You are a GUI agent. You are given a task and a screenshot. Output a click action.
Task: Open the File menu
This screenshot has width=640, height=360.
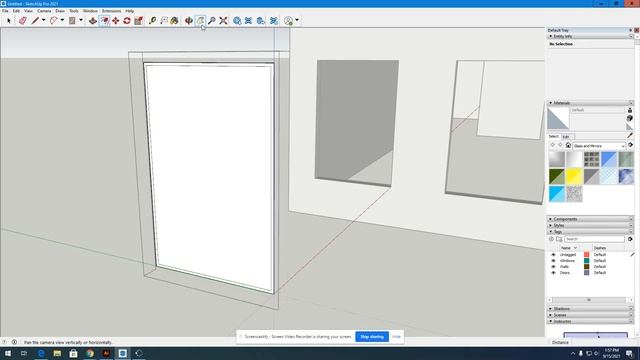coord(5,11)
